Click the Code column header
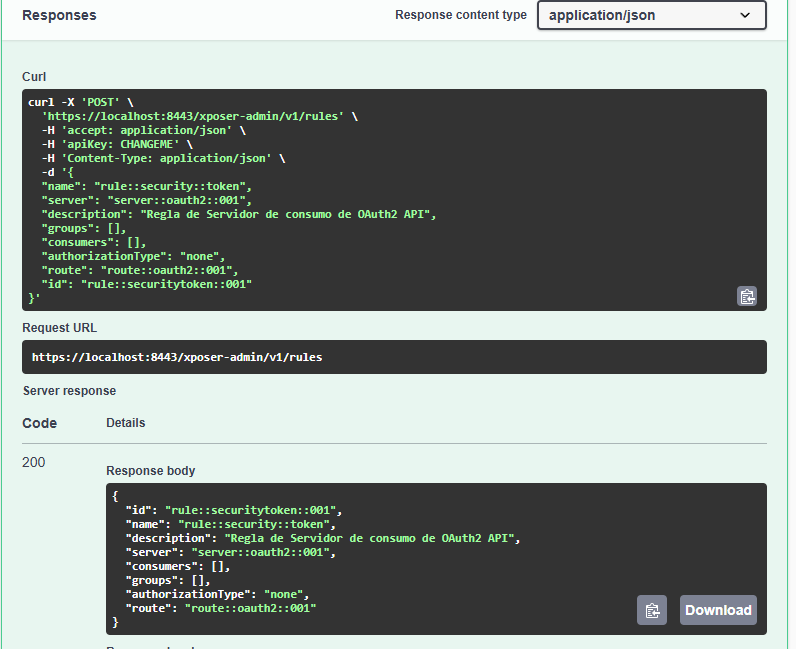 (x=40, y=423)
